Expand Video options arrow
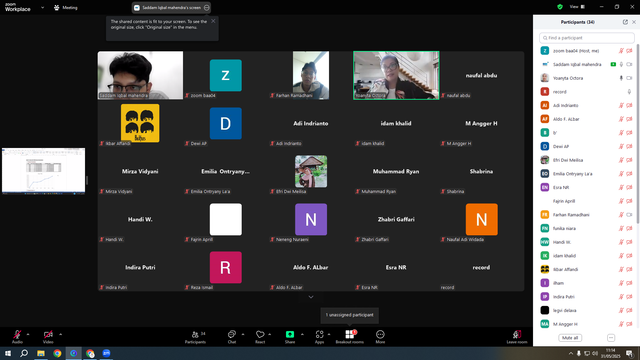 [60, 334]
